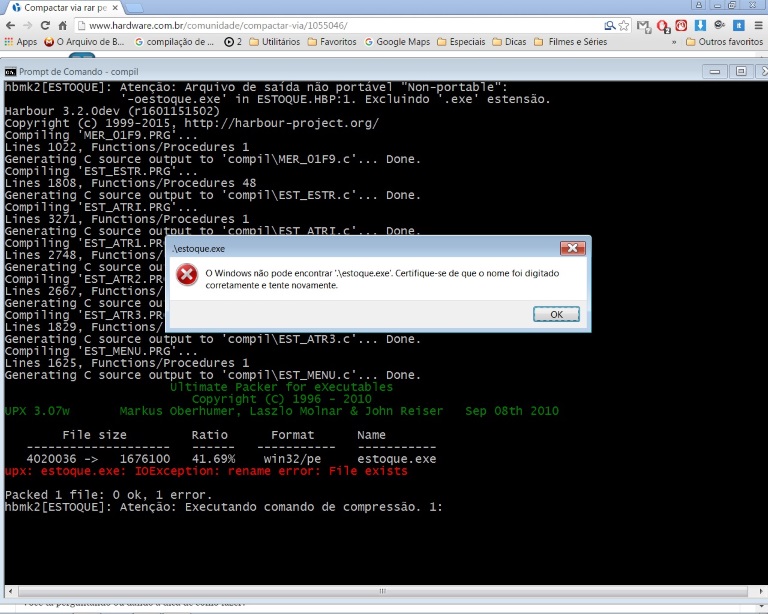The image size is (768, 614).
Task: Open the bookmark labeled '2'
Action: pos(233,42)
